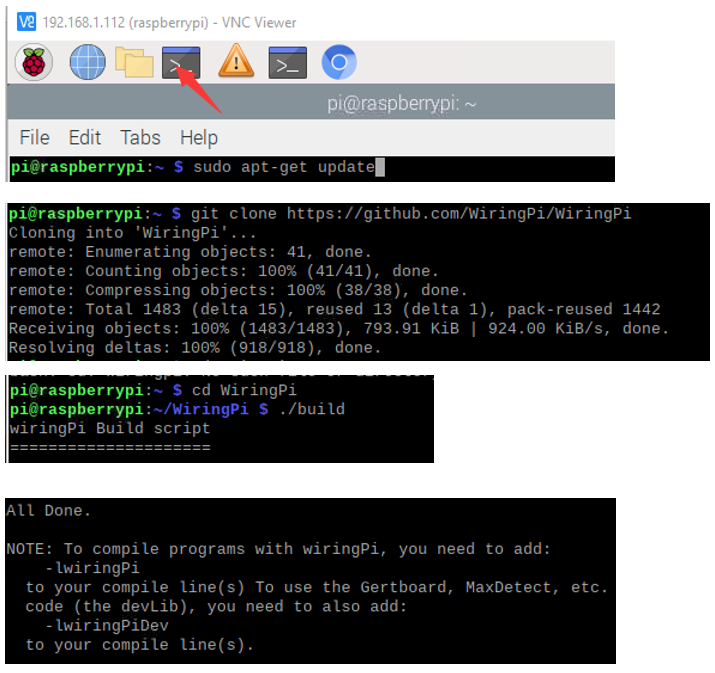Click the "Cloning into 'WiringPi'..." line

click(132, 233)
